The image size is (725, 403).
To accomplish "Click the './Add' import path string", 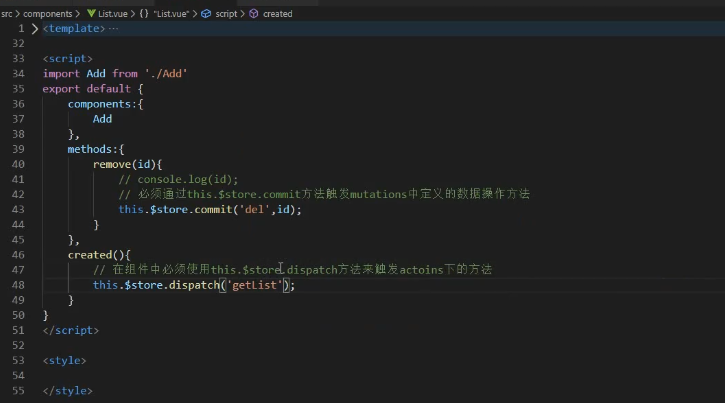I will [x=166, y=73].
